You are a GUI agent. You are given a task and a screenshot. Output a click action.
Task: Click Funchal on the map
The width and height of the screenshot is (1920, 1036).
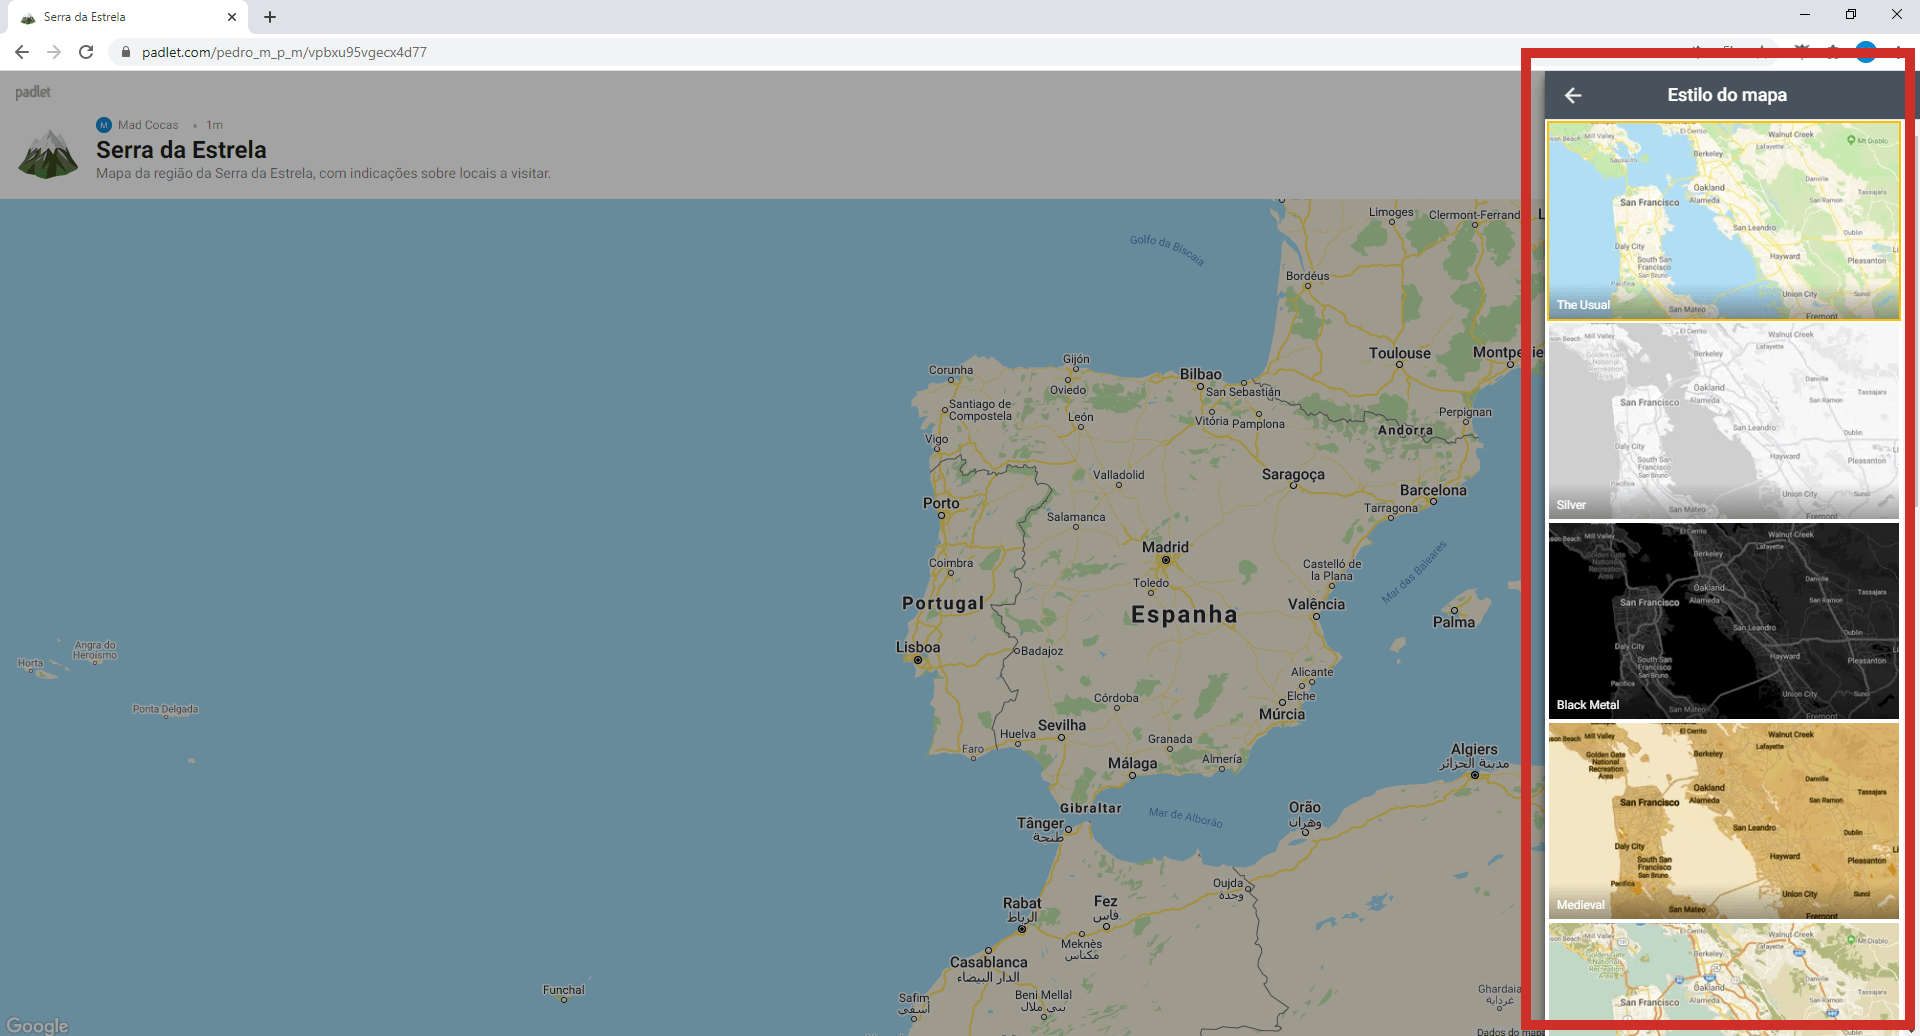[x=564, y=990]
